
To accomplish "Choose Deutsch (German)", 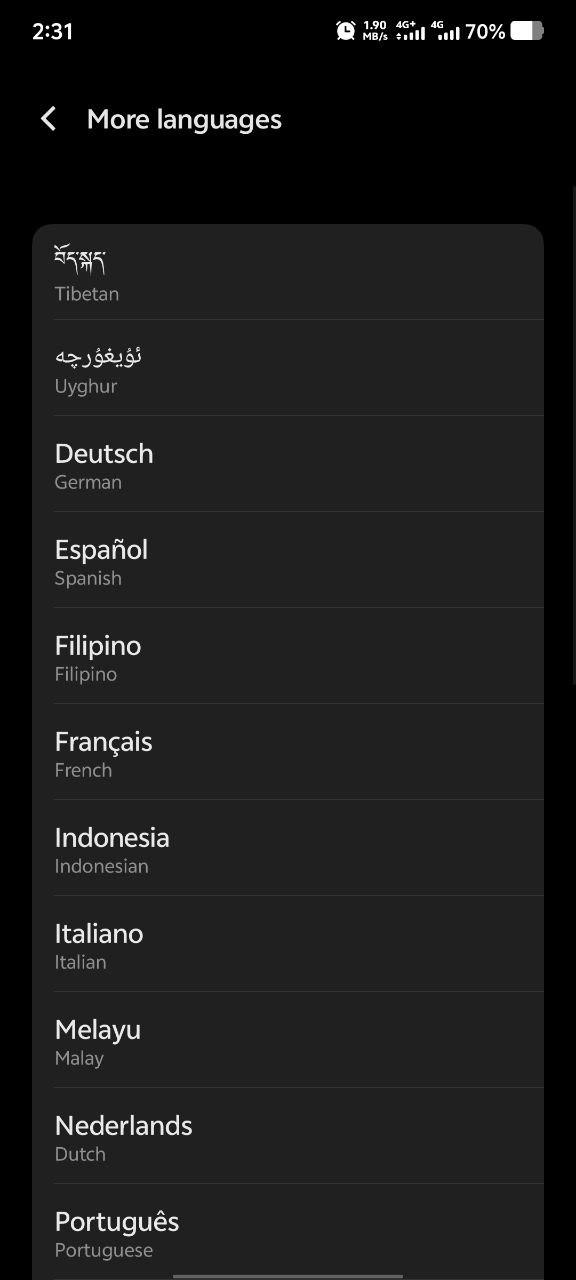I will pos(288,464).
